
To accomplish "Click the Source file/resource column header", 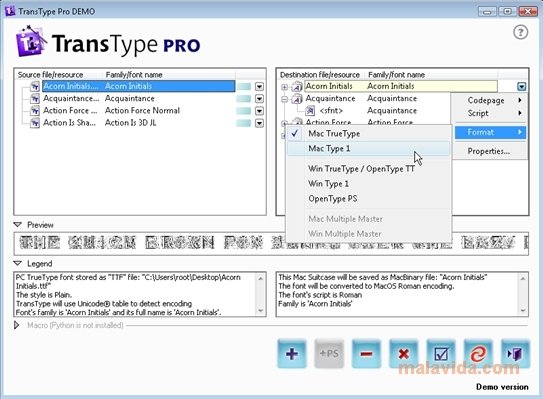I will click(x=59, y=74).
